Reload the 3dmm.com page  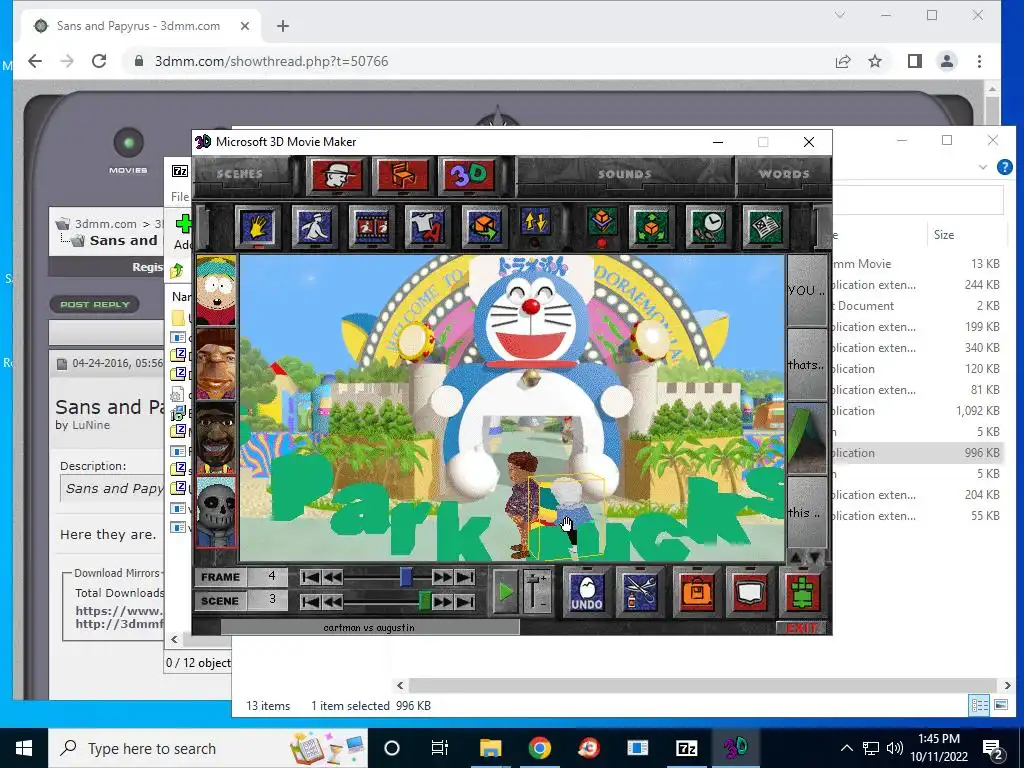click(99, 61)
